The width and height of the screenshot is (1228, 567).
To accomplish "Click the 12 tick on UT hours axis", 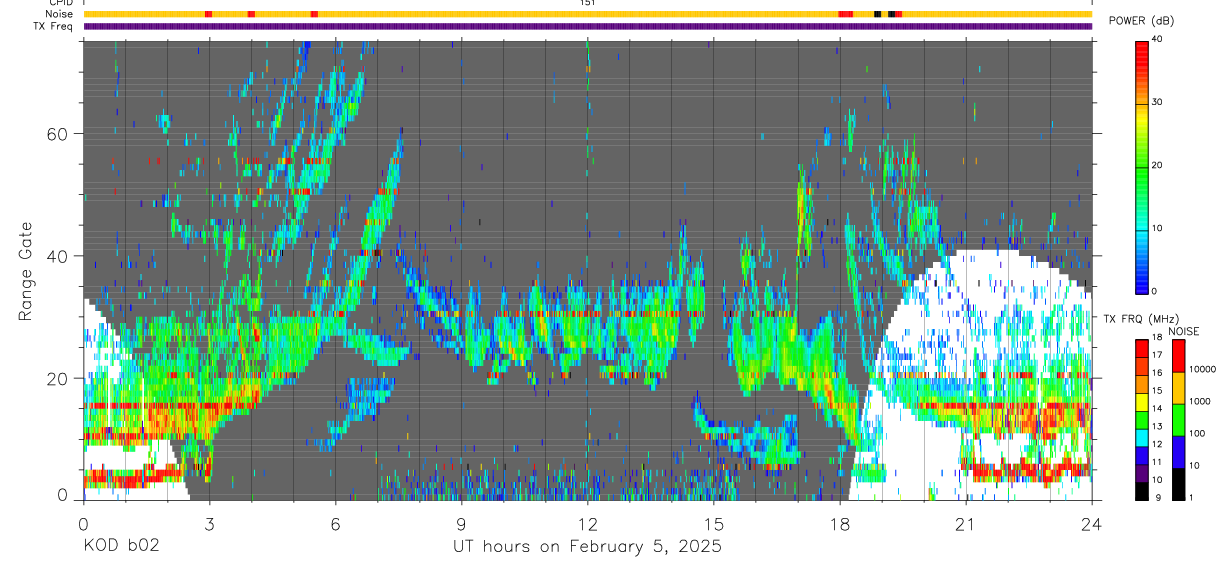I will [587, 523].
